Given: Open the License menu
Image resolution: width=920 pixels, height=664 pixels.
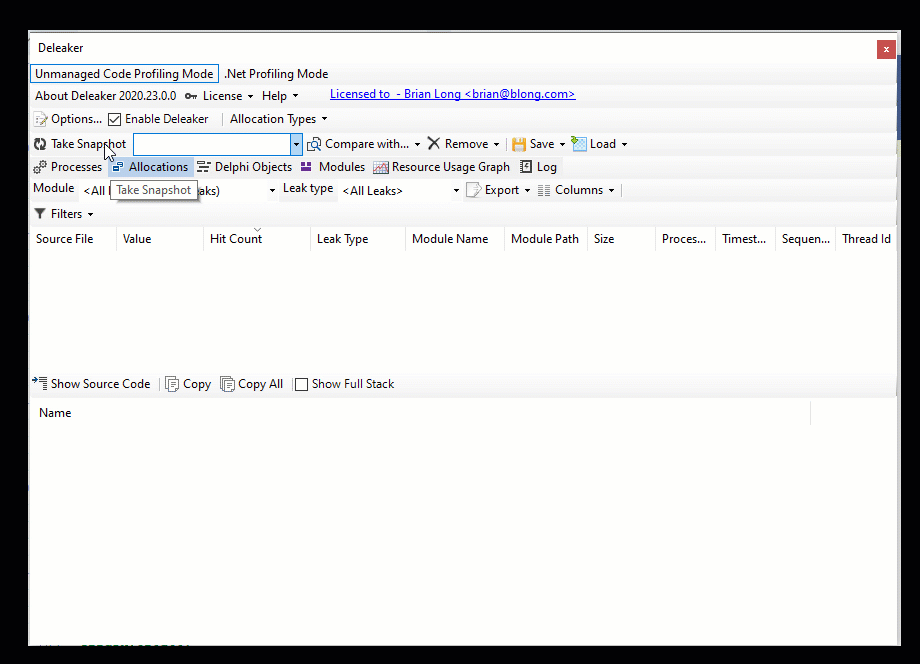Looking at the screenshot, I should click(x=219, y=96).
